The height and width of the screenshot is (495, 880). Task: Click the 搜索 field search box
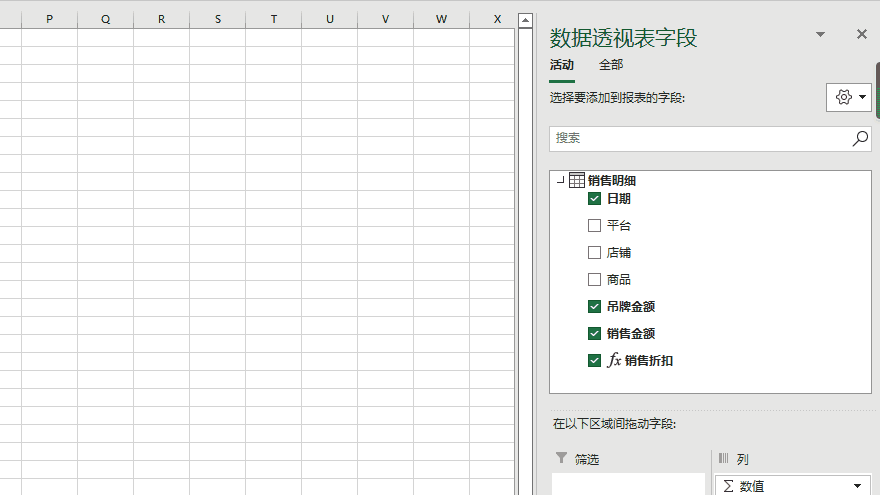point(710,138)
